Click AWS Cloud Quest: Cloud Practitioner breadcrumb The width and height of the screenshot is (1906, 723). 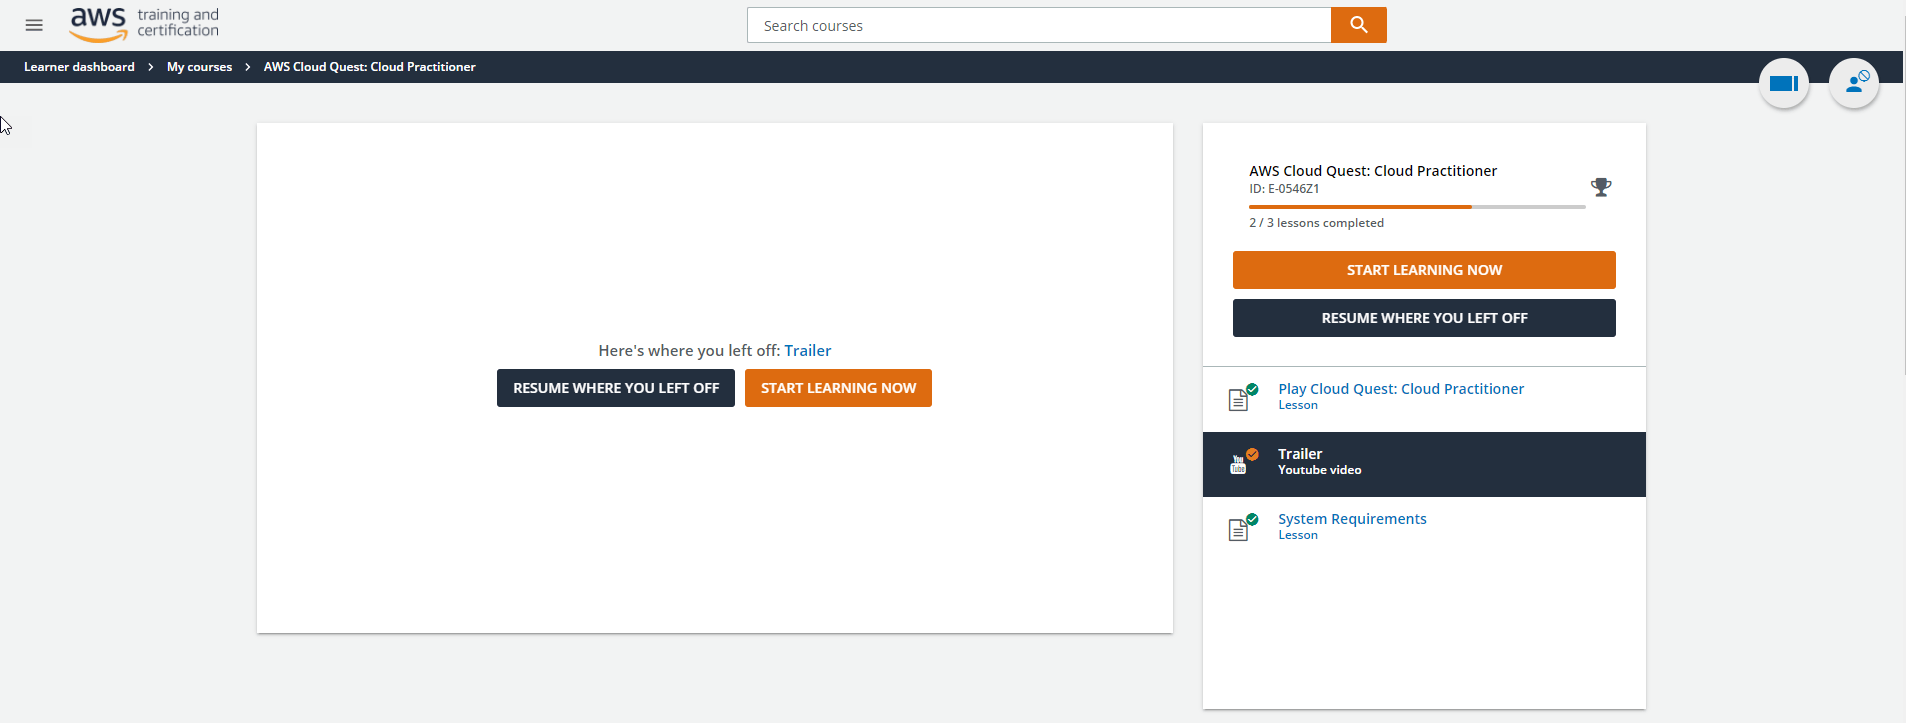click(x=369, y=67)
